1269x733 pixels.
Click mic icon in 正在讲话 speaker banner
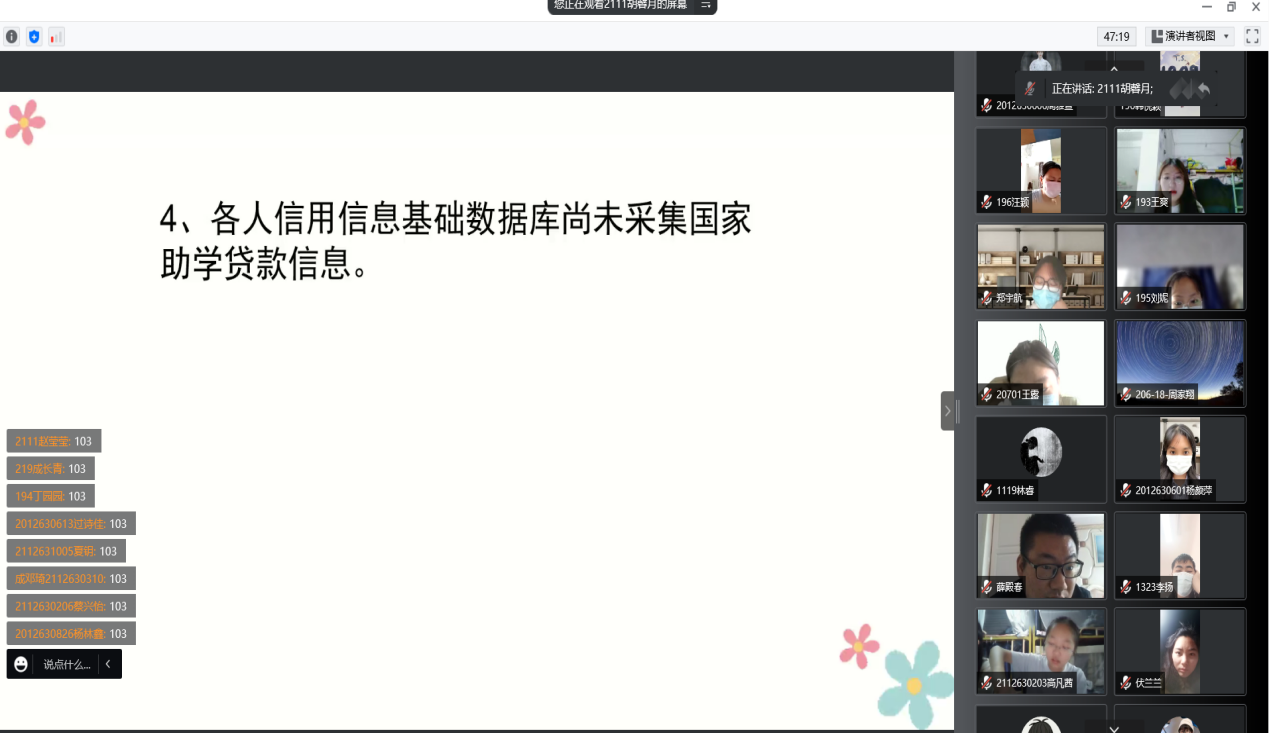coord(1031,89)
